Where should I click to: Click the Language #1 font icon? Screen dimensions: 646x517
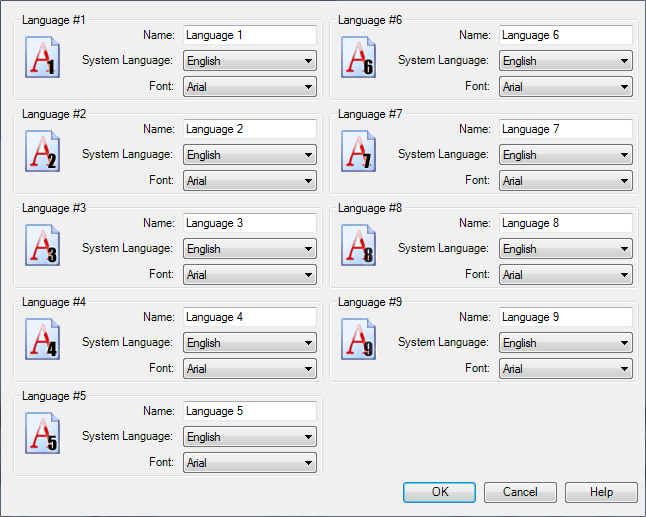(41, 59)
